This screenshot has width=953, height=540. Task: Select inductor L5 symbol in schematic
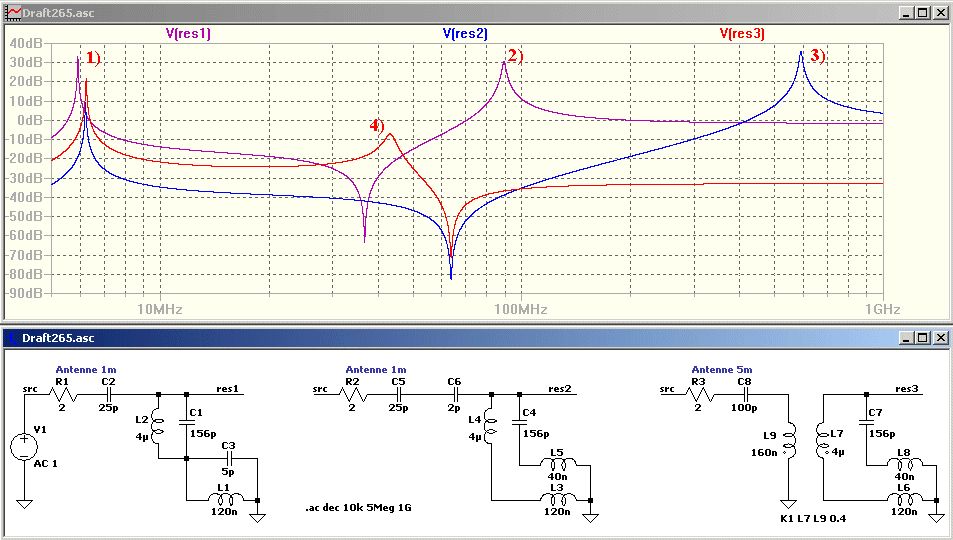(557, 465)
